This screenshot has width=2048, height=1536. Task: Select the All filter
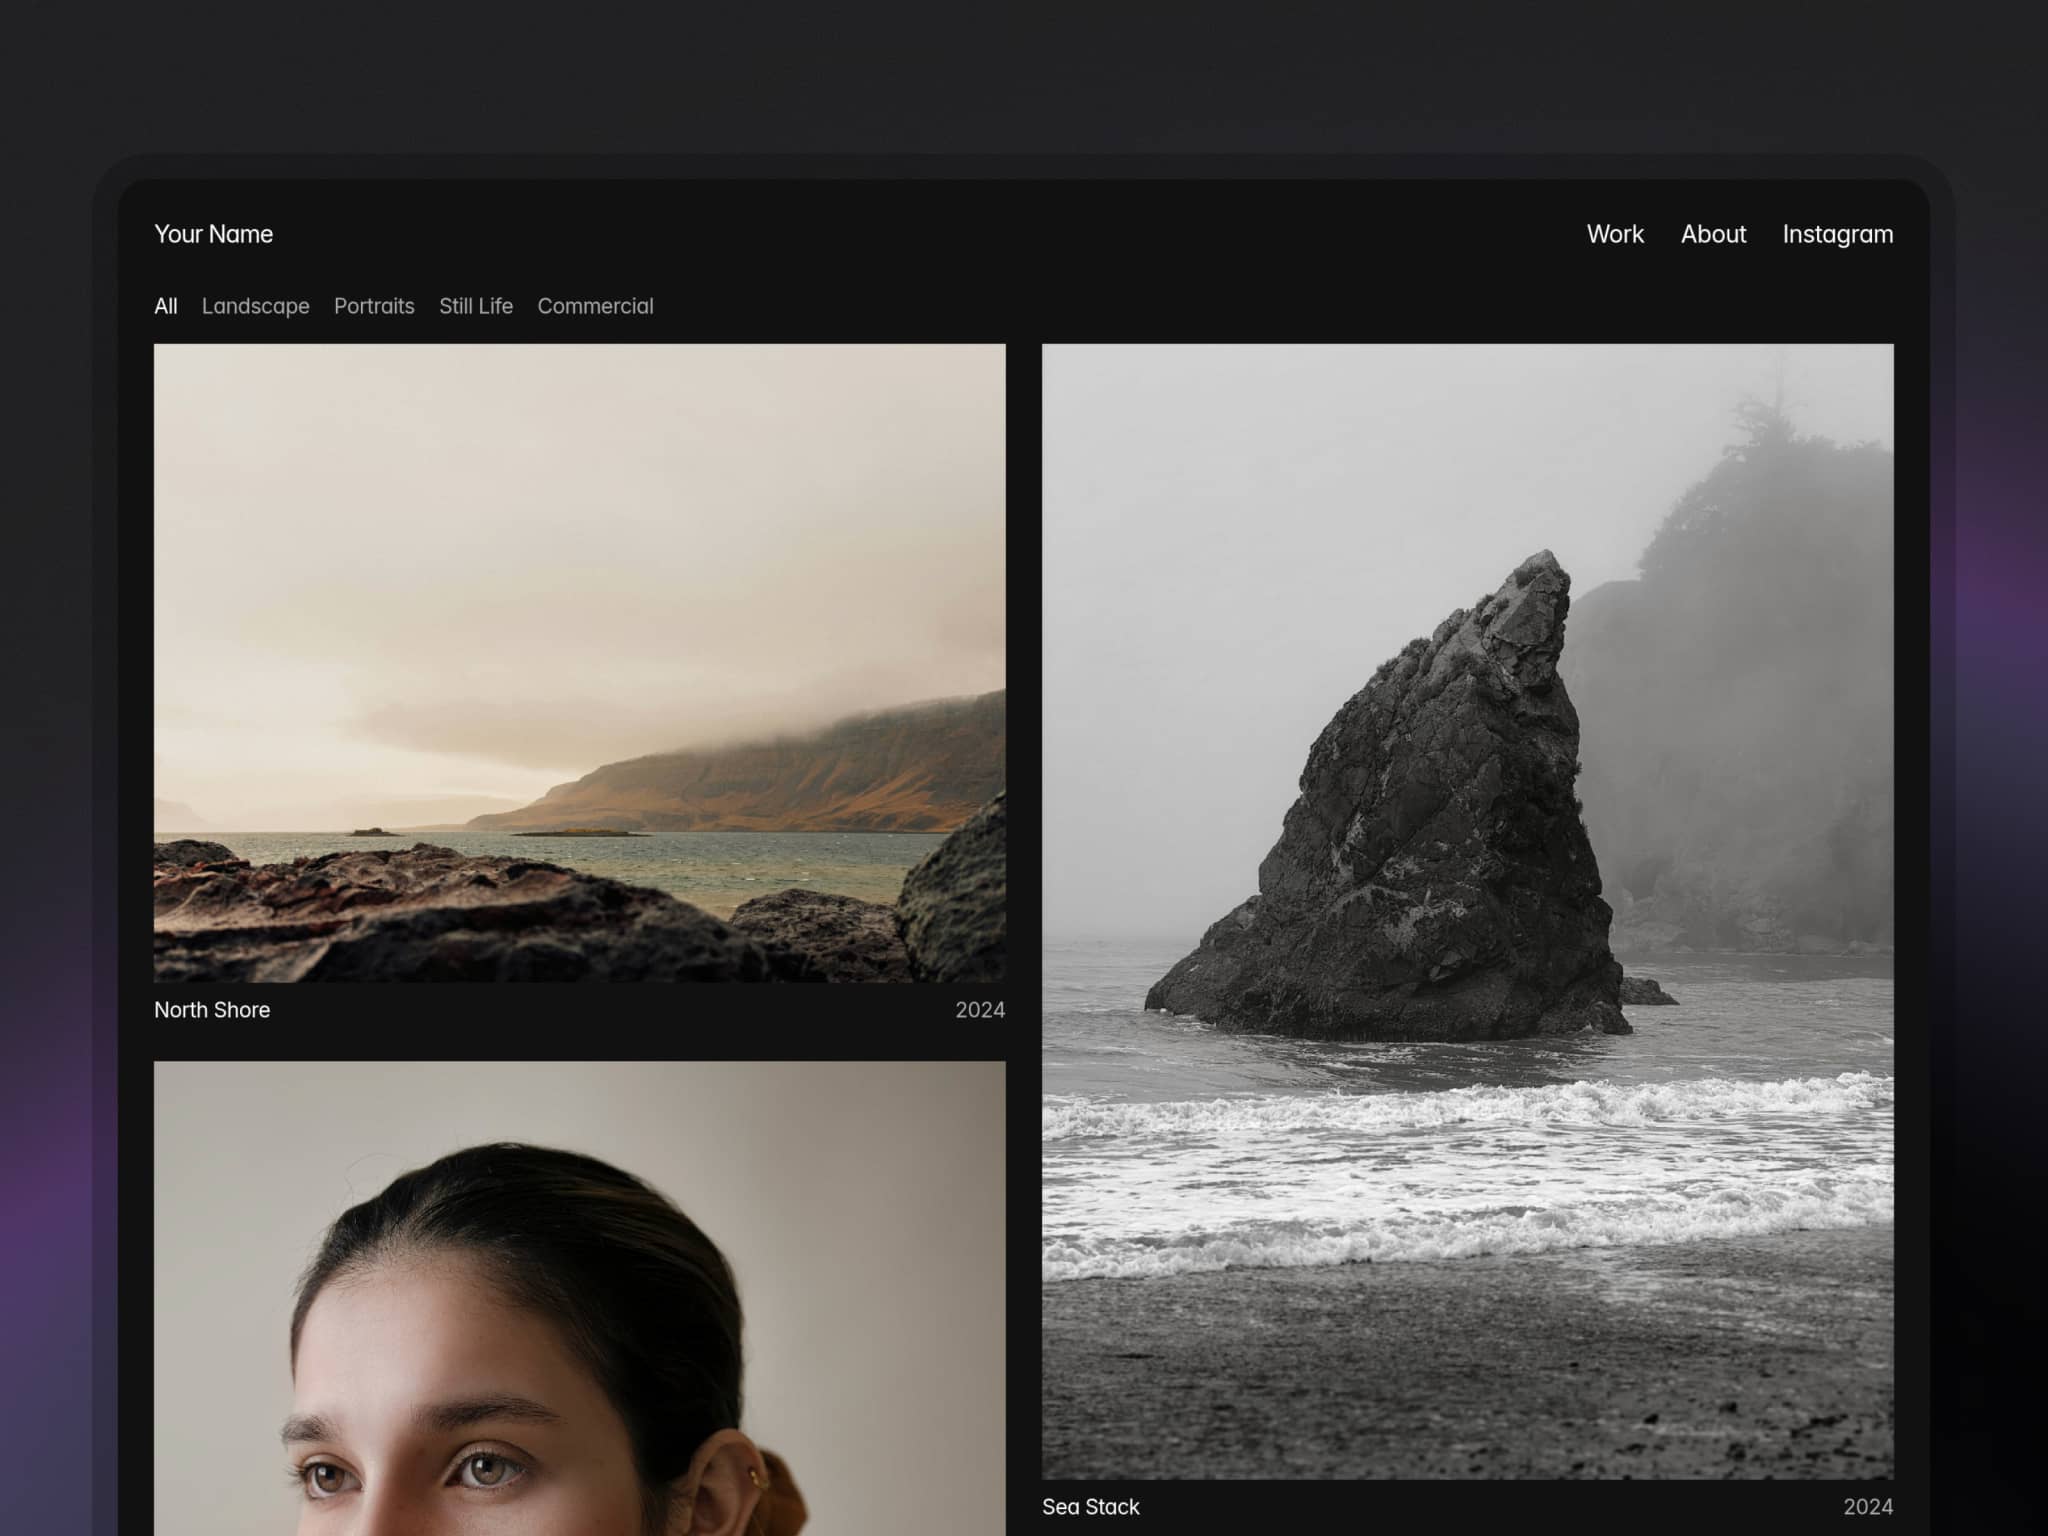click(166, 306)
